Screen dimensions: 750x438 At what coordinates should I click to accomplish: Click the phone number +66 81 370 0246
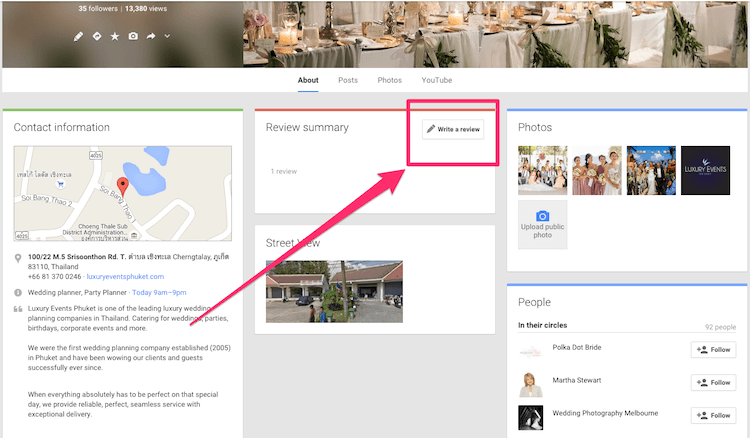(55, 276)
